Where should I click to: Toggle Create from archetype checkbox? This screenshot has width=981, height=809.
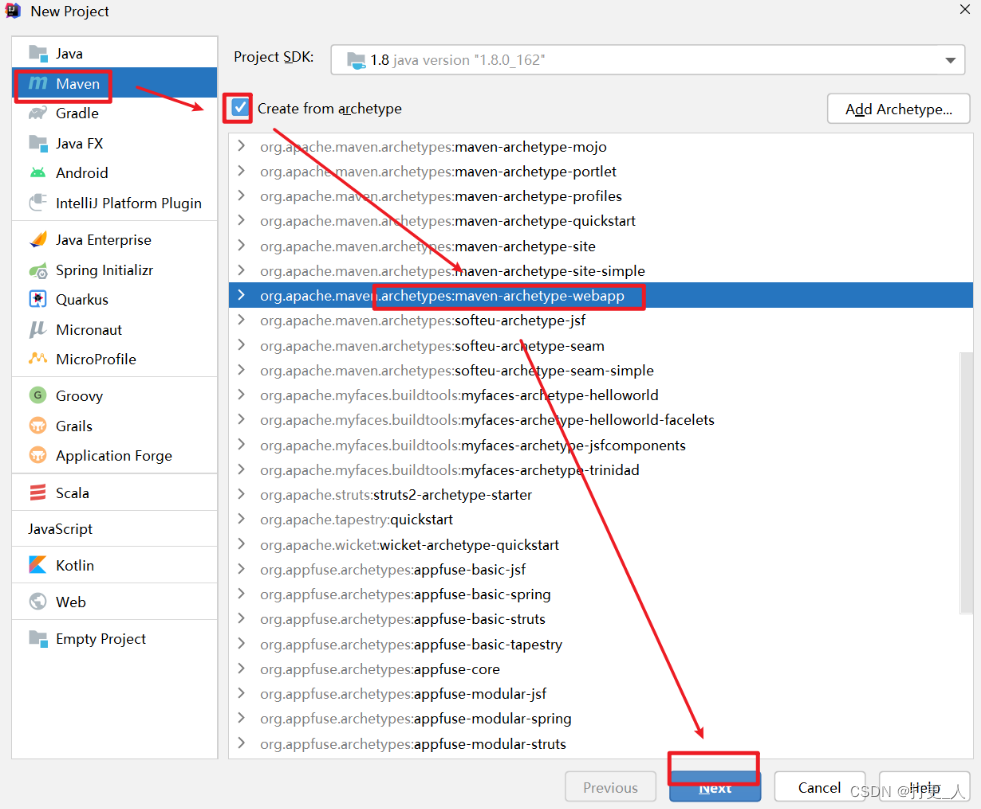pyautogui.click(x=240, y=108)
